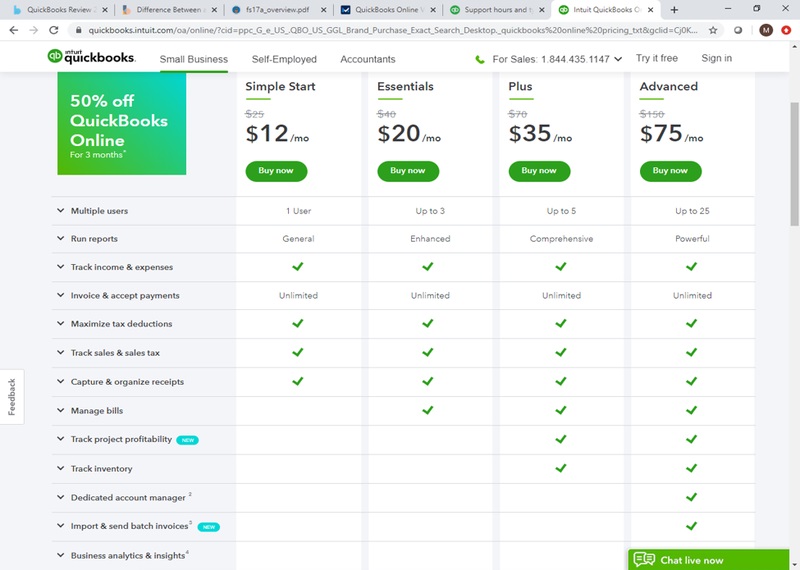Open the For Sales phone dropdown
This screenshot has width=800, height=570.
point(618,59)
